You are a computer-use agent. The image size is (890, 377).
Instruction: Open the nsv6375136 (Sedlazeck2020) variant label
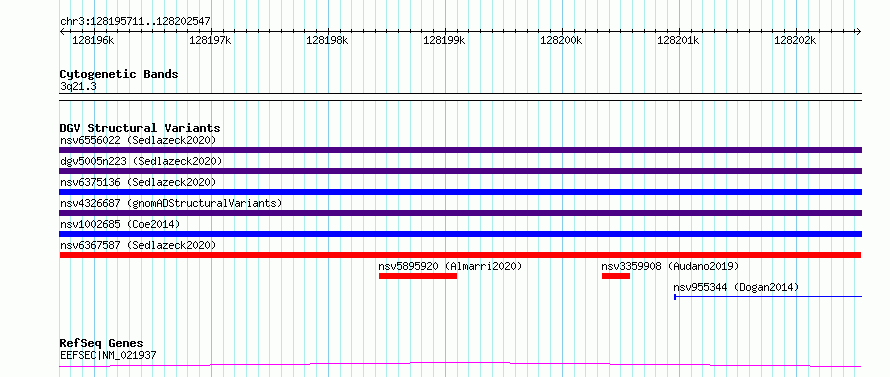(138, 182)
